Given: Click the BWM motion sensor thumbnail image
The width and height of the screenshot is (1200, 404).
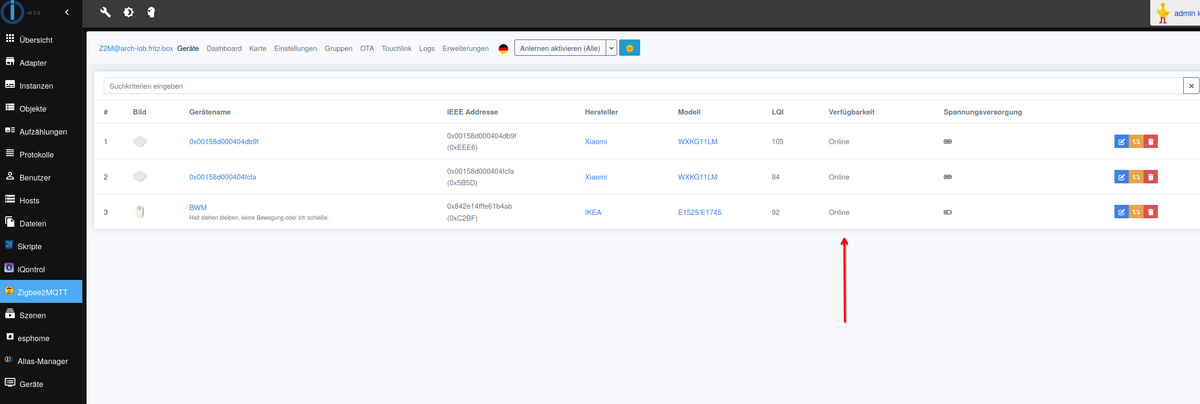Looking at the screenshot, I should [x=140, y=212].
